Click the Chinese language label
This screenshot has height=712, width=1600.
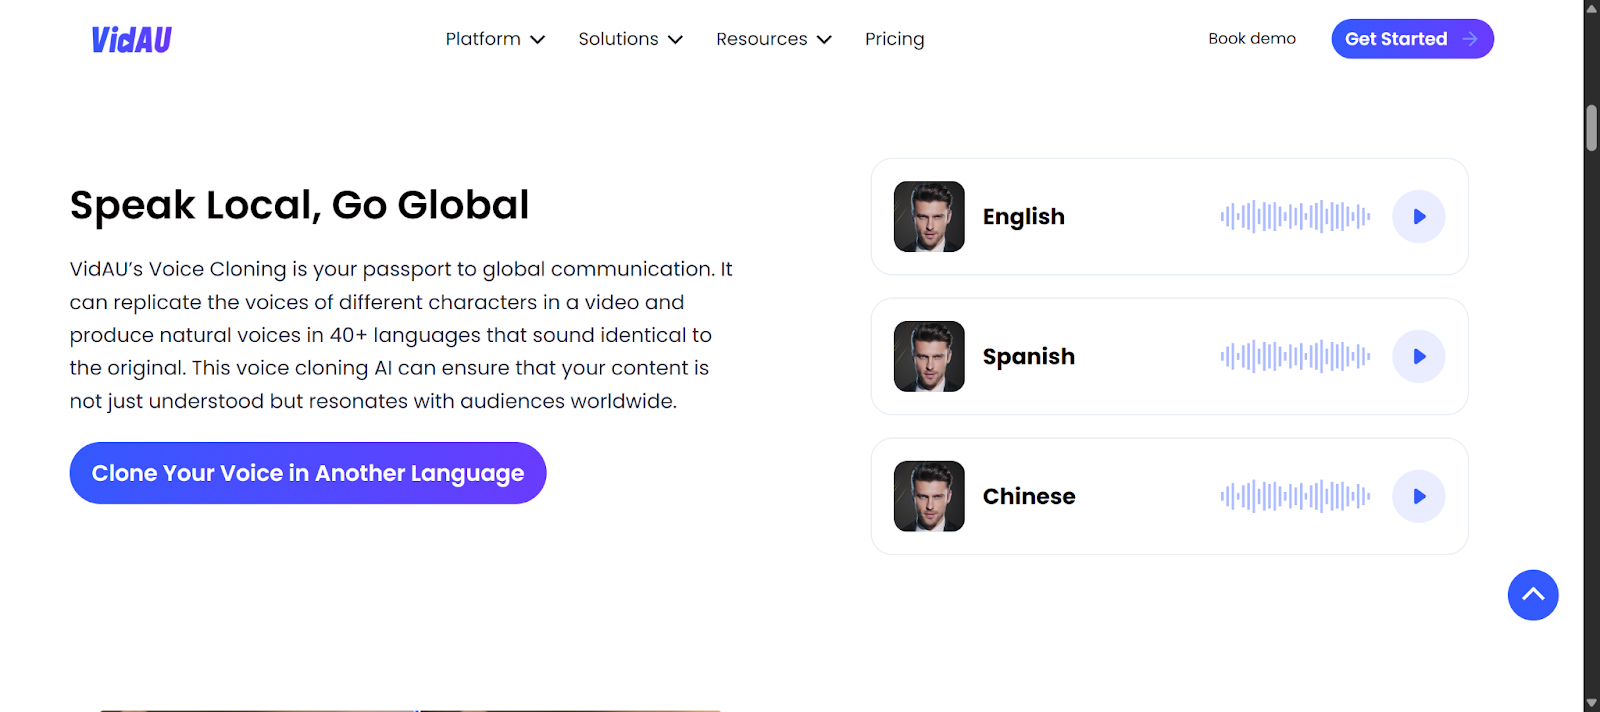click(1029, 496)
